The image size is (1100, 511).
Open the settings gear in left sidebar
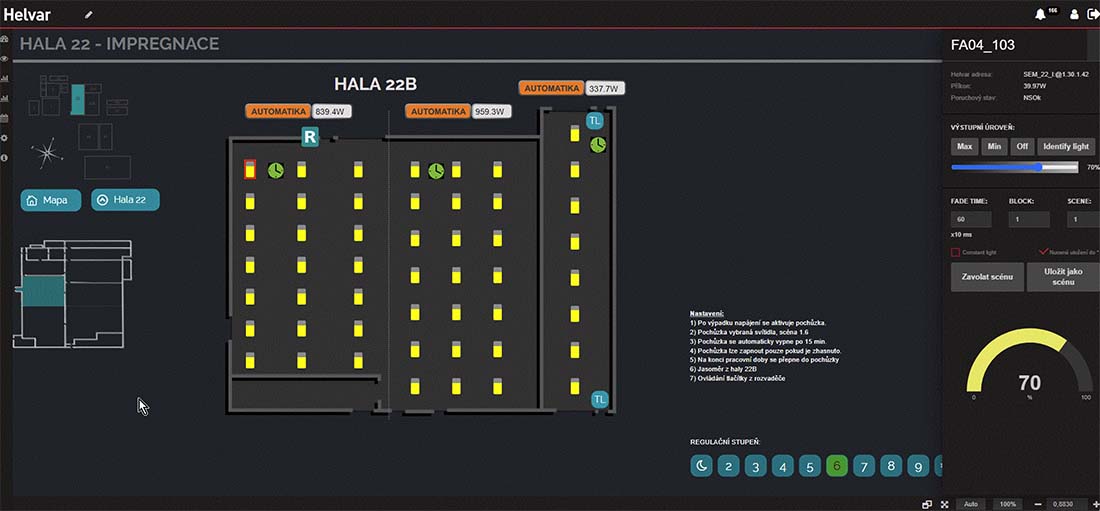coord(5,138)
